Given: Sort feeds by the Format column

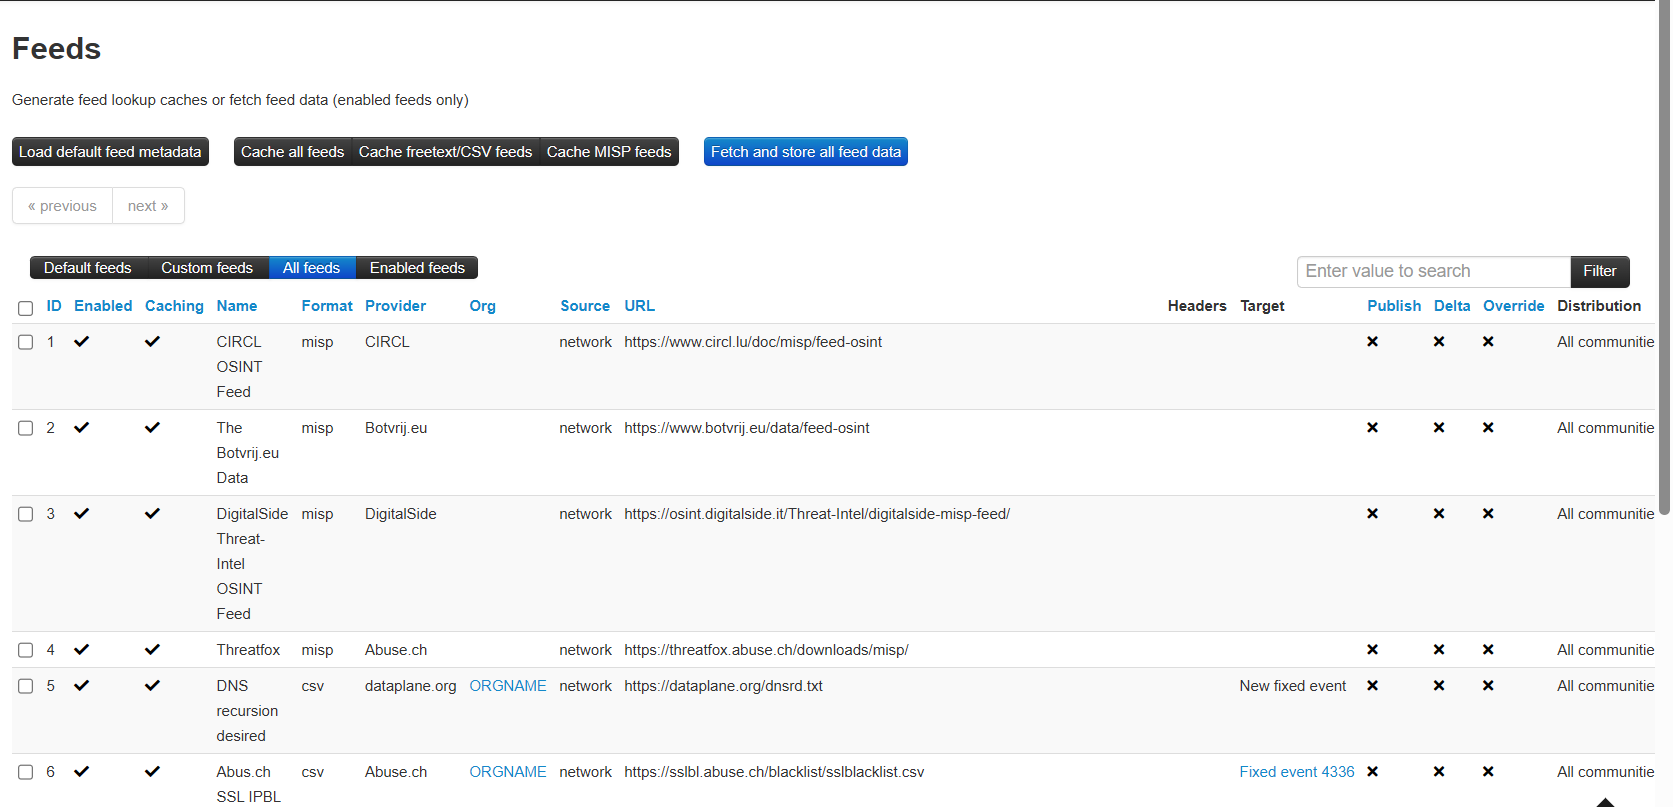Looking at the screenshot, I should coord(327,306).
